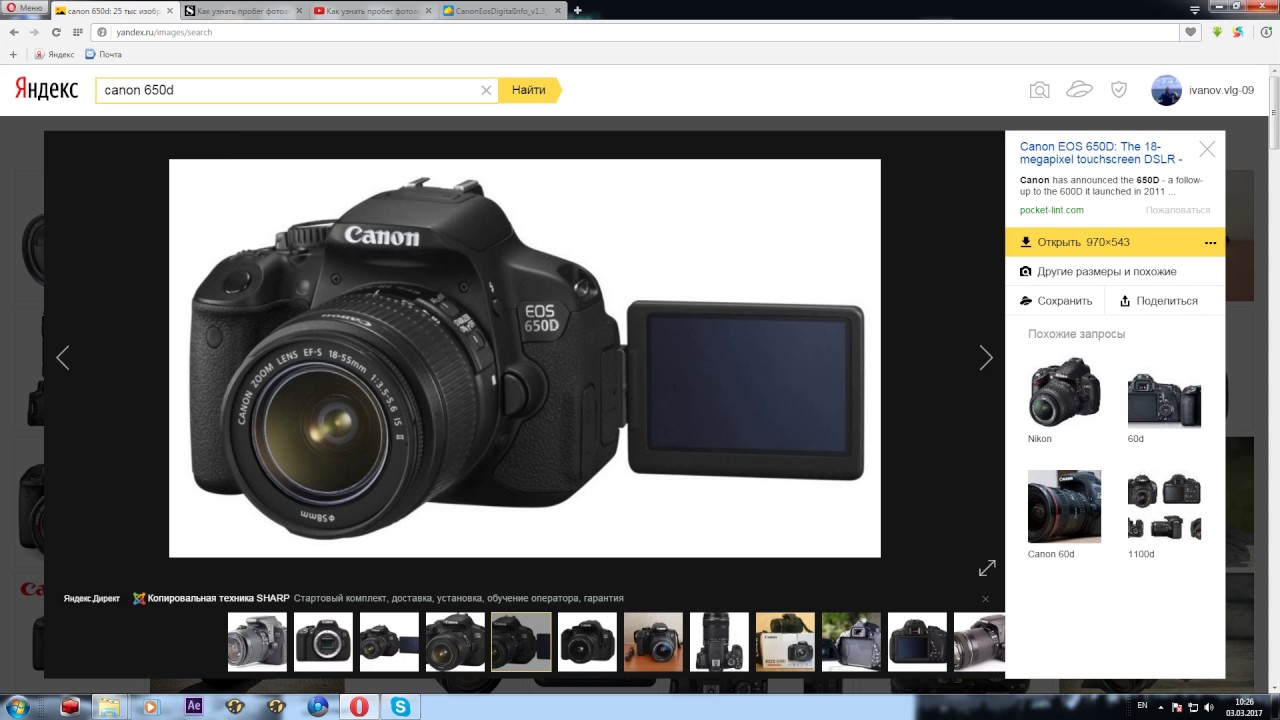The width and height of the screenshot is (1280, 720).
Task: Open the 'Canon EOS 650D: The 18-megapixel' title link
Action: 1101,152
